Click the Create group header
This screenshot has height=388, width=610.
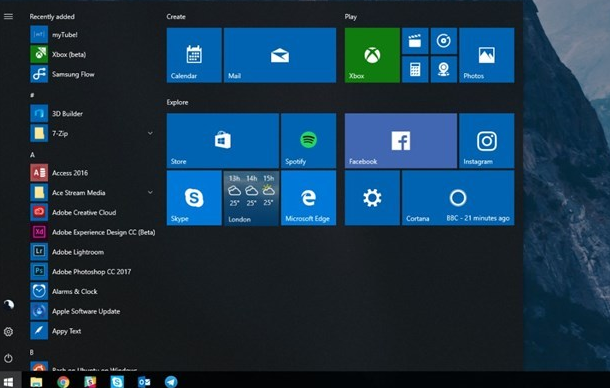coord(176,17)
